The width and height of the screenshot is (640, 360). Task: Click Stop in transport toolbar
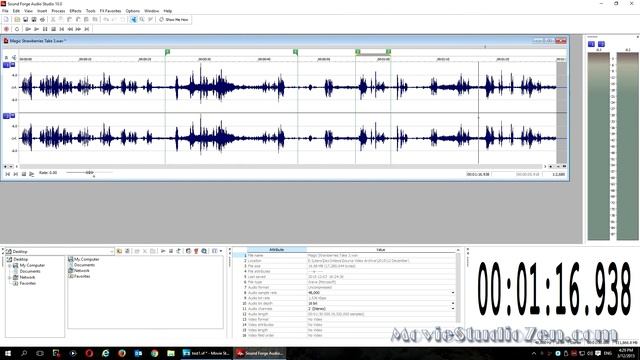53,29
